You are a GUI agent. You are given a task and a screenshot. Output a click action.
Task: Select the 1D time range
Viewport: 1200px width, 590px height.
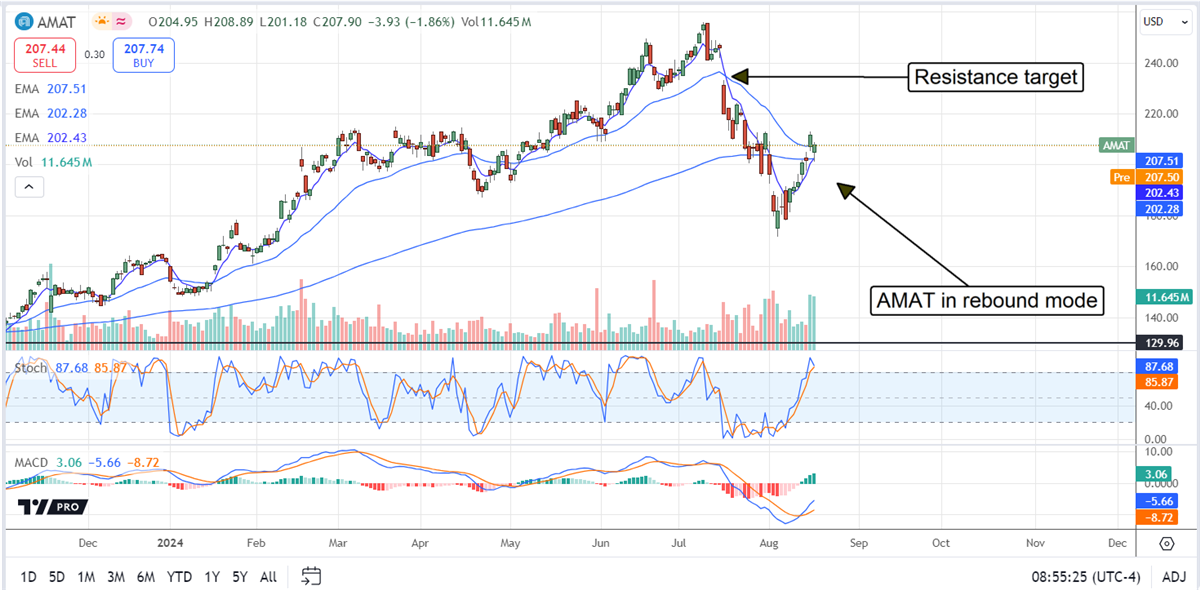[29, 577]
